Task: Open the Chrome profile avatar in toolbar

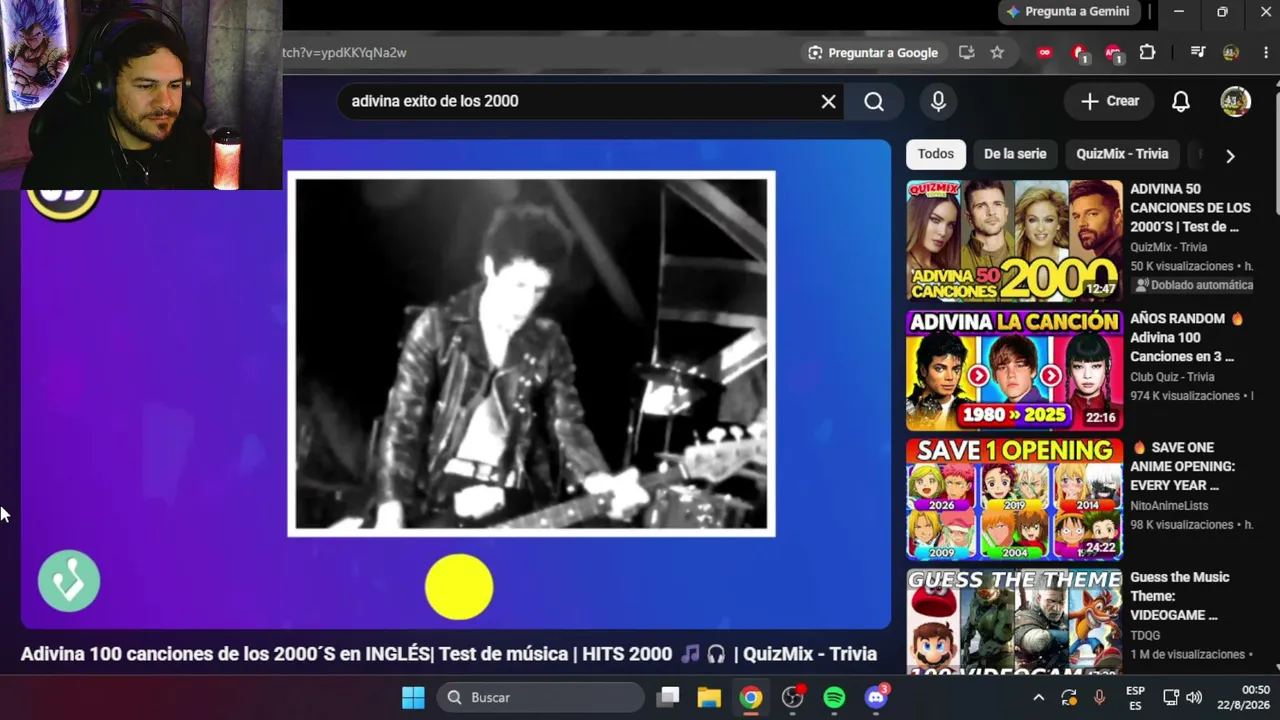Action: pos(1231,53)
